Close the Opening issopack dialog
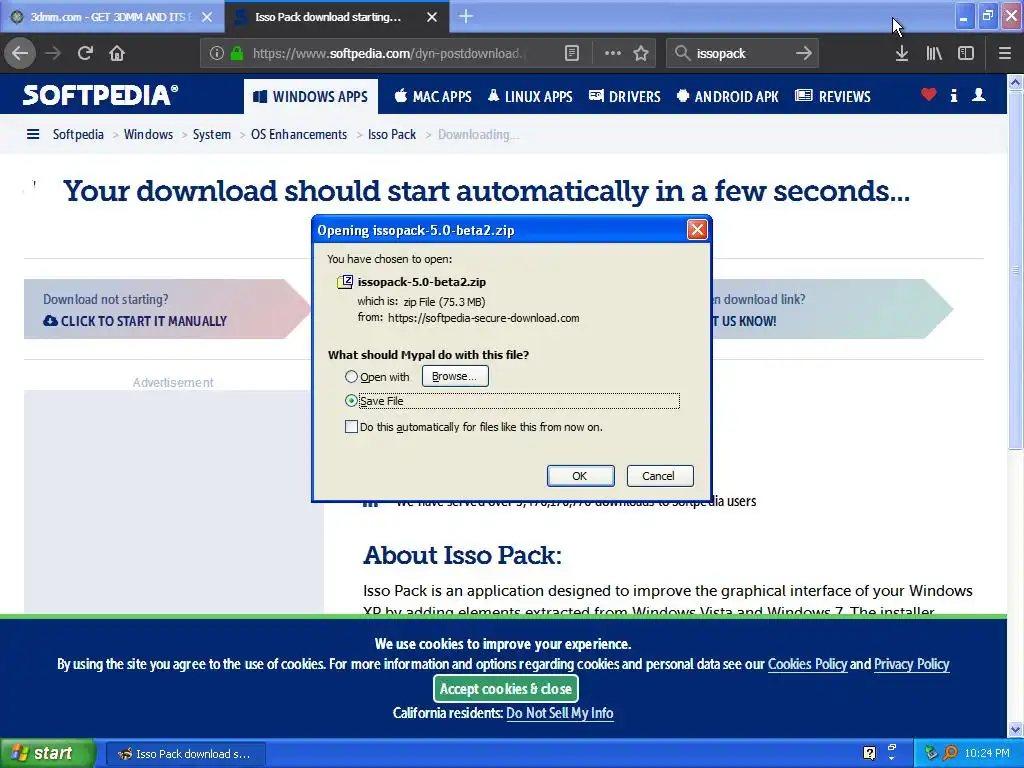The width and height of the screenshot is (1024, 768). [x=697, y=230]
